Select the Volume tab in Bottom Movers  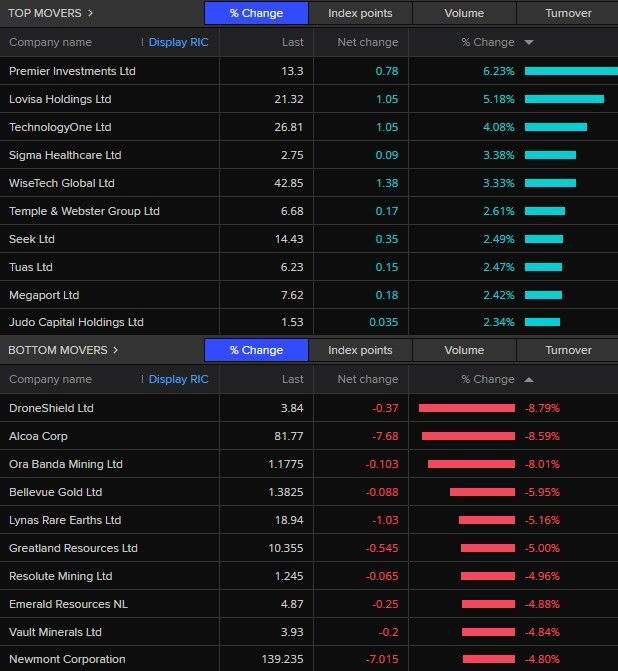click(464, 350)
